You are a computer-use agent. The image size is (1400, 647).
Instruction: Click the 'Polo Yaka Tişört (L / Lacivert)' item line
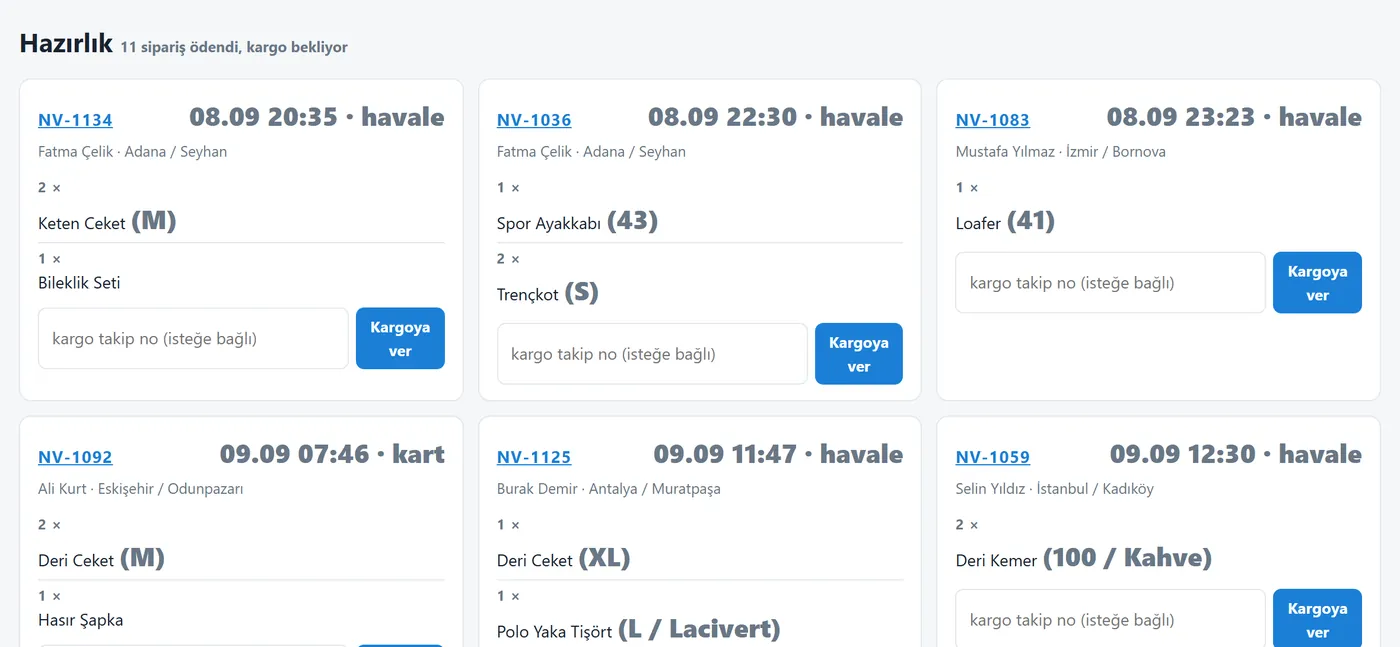[638, 630]
